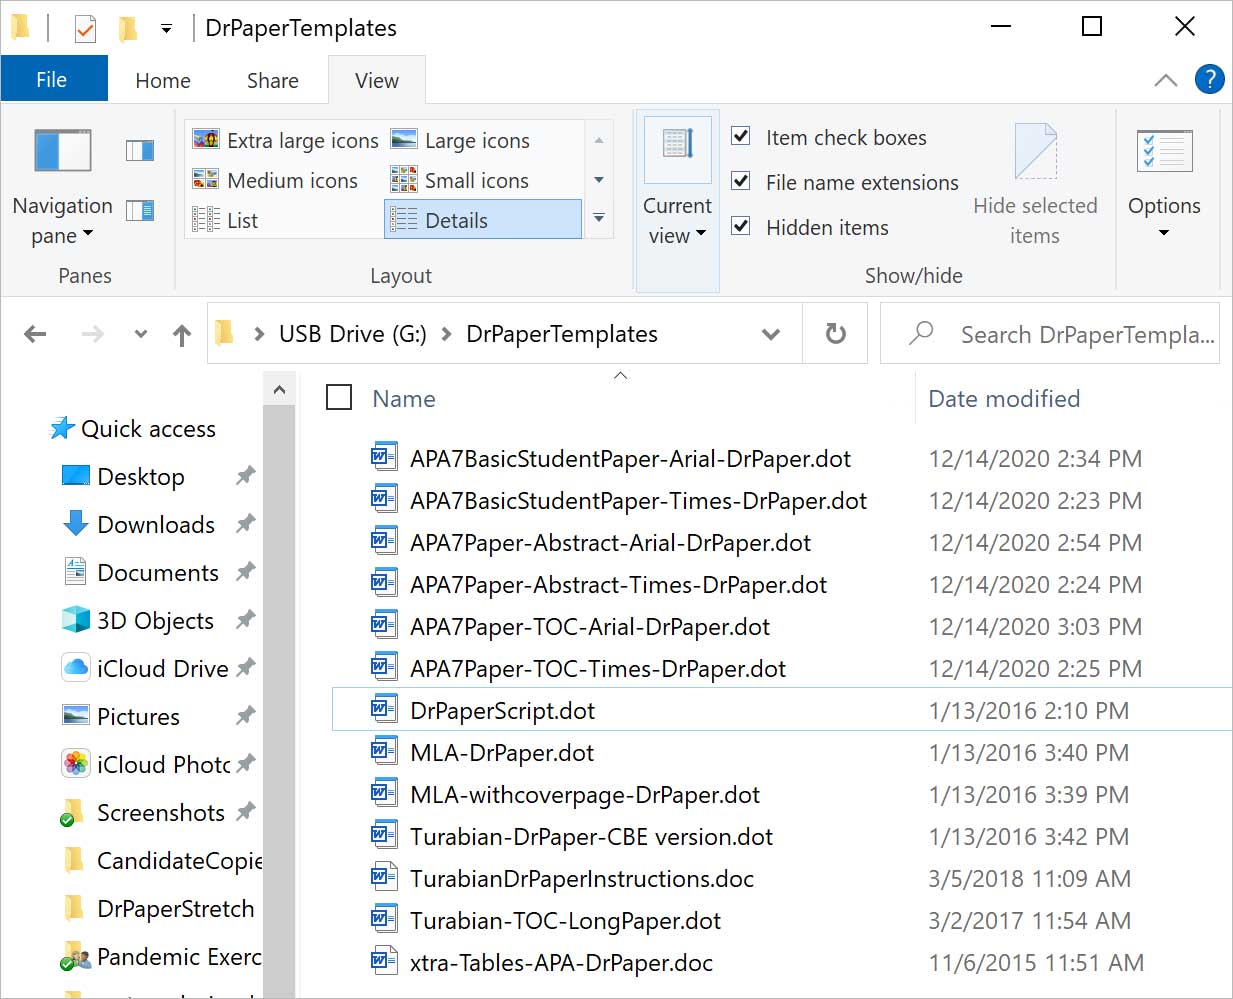Go up one folder level with Up arrow
This screenshot has width=1233, height=999.
tap(181, 335)
